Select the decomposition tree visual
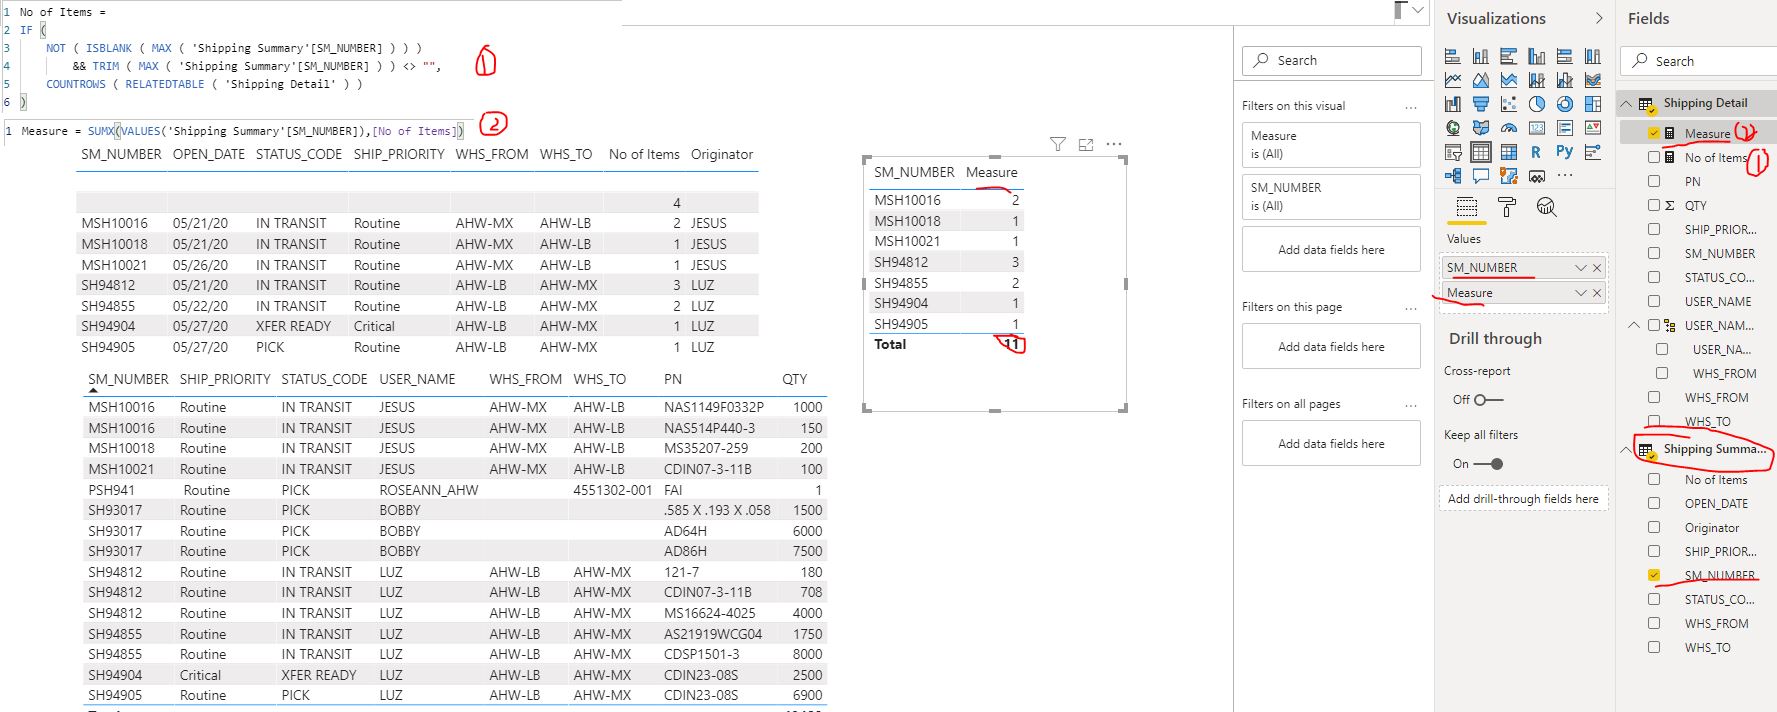The height and width of the screenshot is (712, 1777). (x=1453, y=176)
